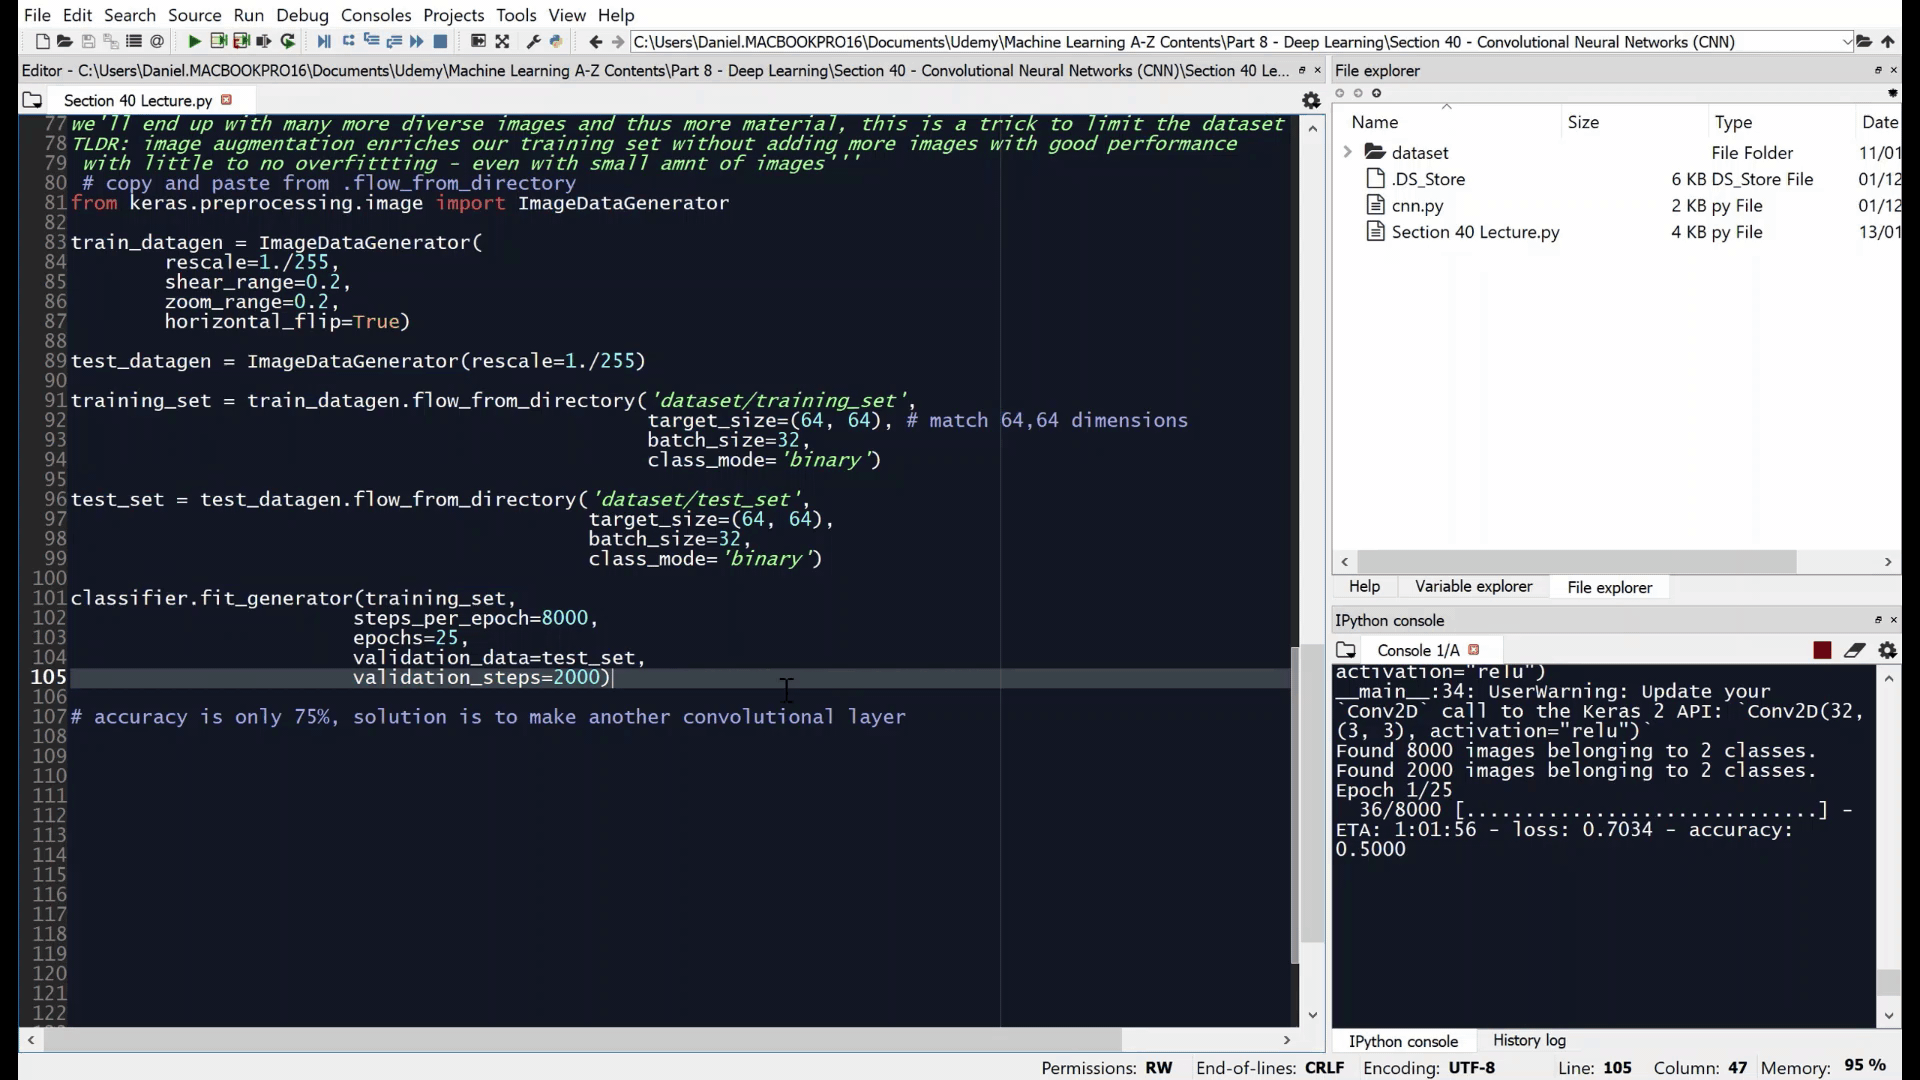The height and width of the screenshot is (1080, 1920).
Task: Run selection or current line
Action: [x=264, y=42]
